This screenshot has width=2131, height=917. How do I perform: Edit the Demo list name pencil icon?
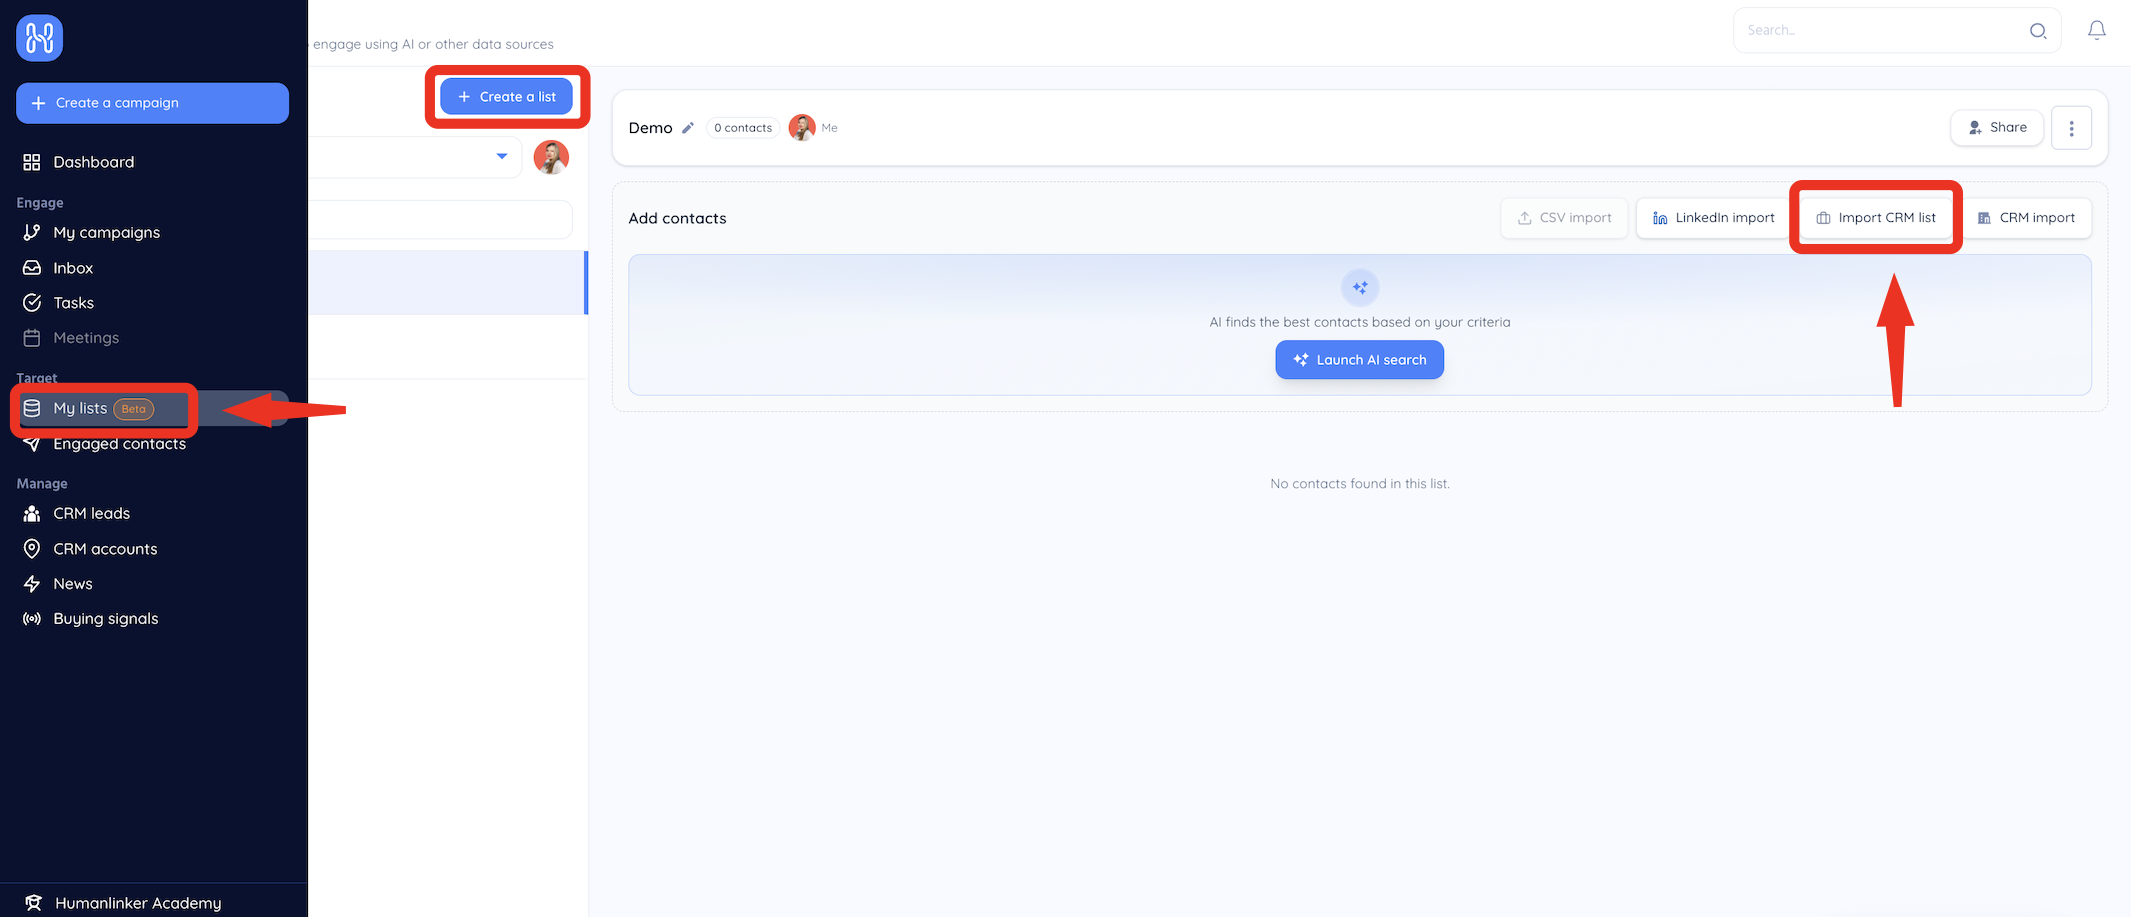(x=688, y=128)
